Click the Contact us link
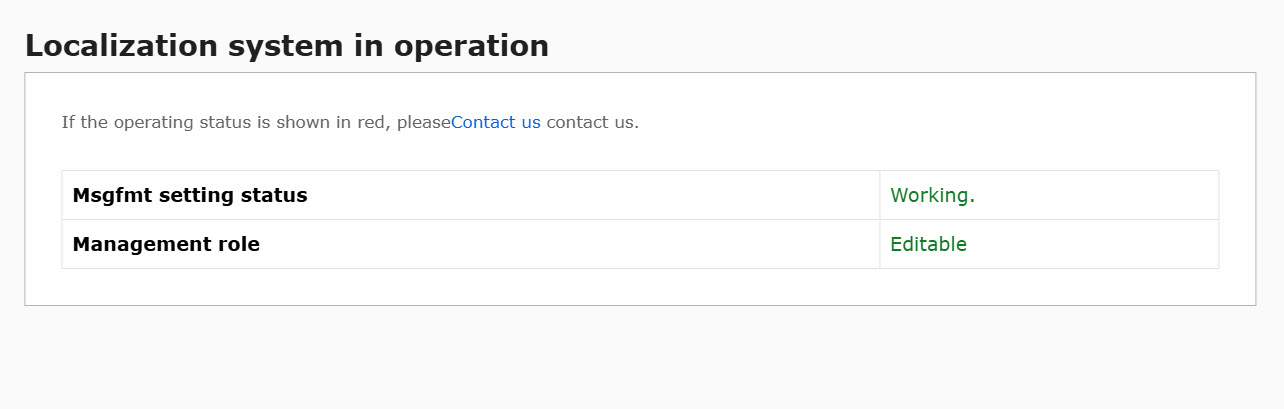The width and height of the screenshot is (1284, 409). pos(495,123)
